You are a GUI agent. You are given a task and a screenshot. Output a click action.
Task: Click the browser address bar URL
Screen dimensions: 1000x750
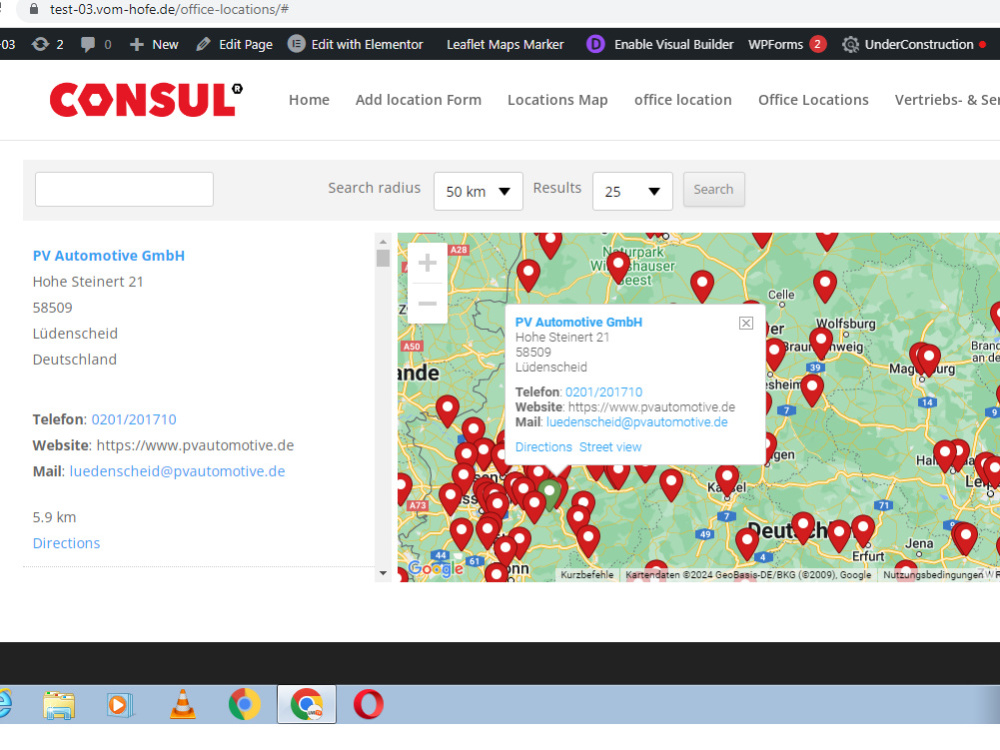169,9
